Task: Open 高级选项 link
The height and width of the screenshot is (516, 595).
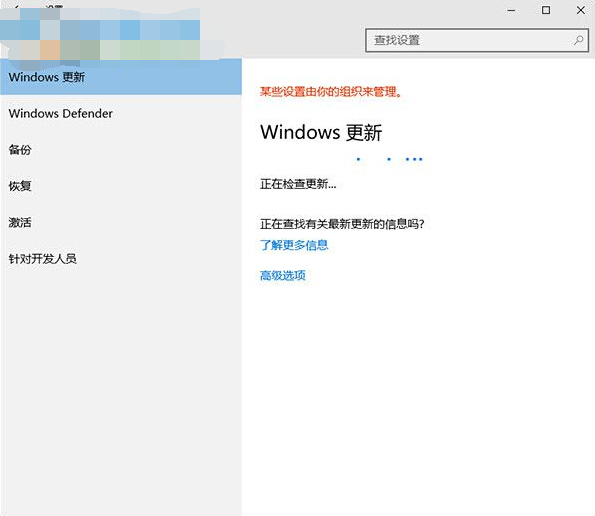Action: (x=283, y=275)
